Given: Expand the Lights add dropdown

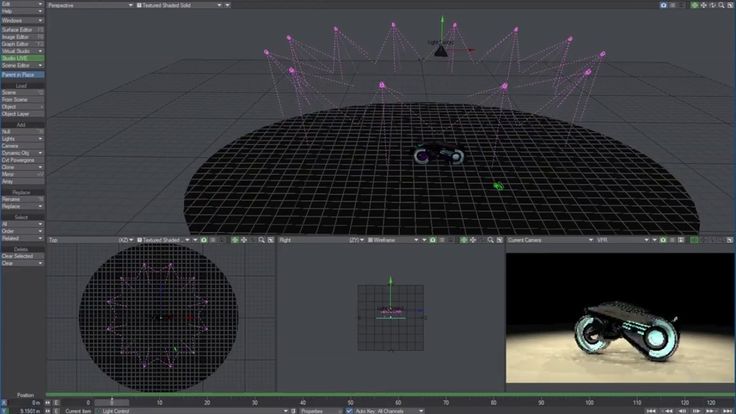Looking at the screenshot, I should pyautogui.click(x=22, y=139).
